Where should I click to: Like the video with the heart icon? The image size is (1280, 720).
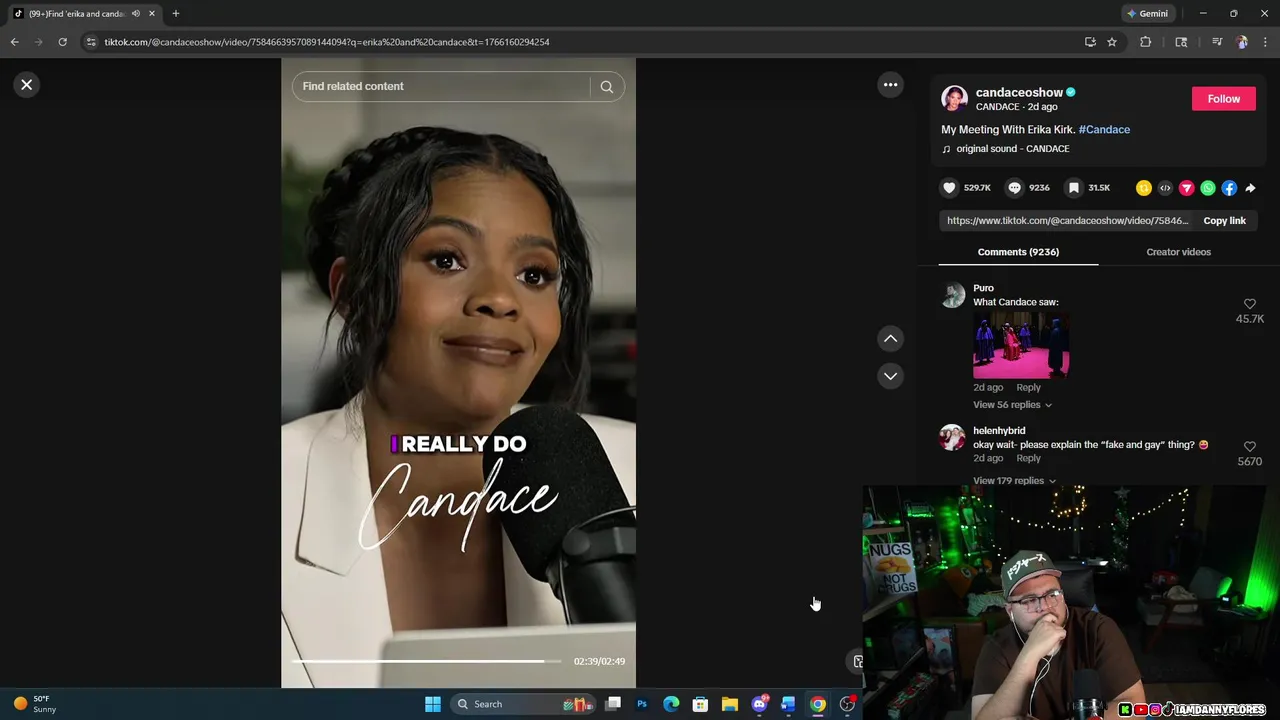click(949, 188)
